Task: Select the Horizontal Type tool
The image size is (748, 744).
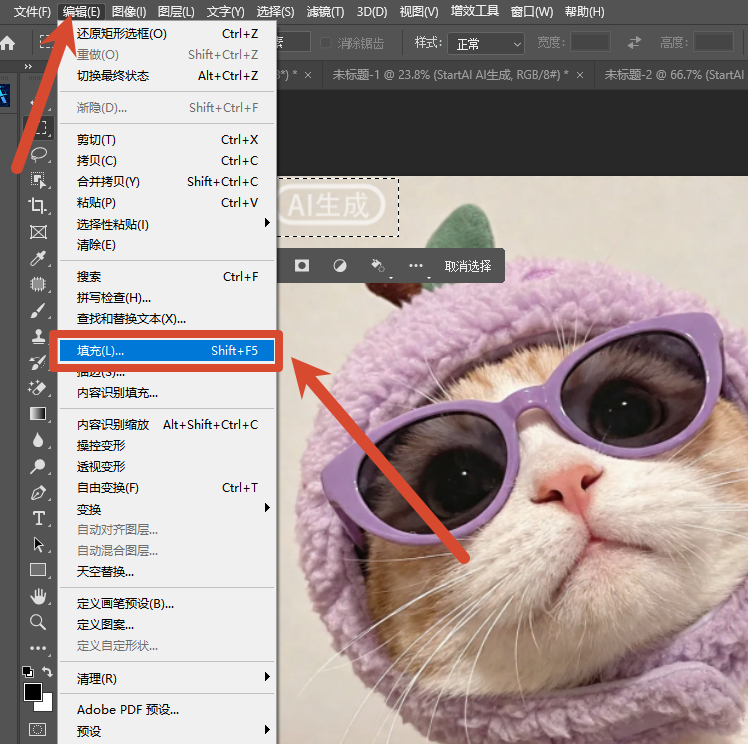Action: pos(39,518)
